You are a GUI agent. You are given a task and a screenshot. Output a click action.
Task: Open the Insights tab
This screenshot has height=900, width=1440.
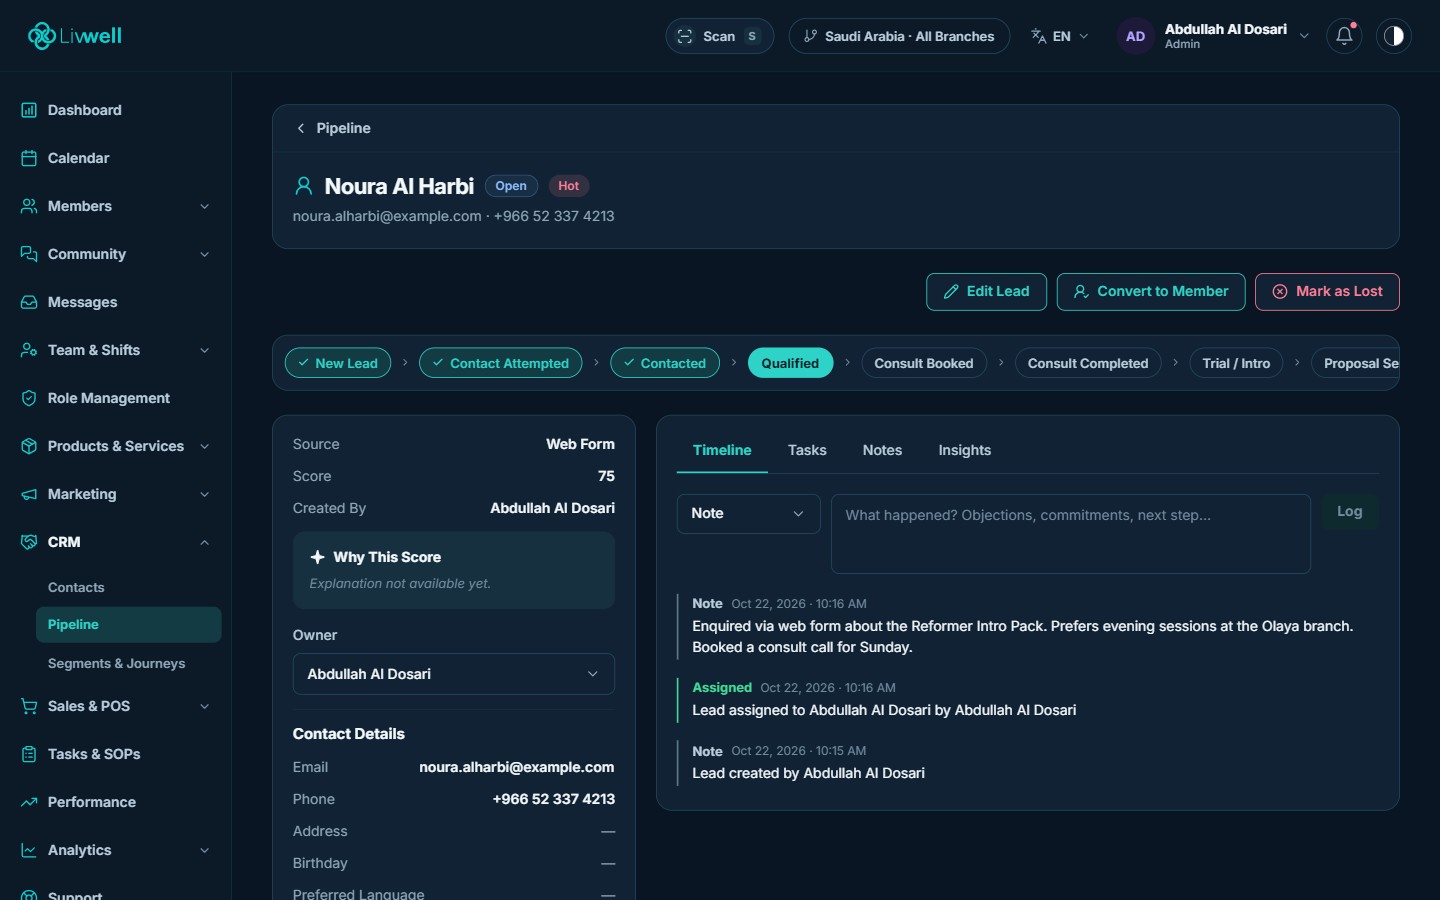coord(964,450)
